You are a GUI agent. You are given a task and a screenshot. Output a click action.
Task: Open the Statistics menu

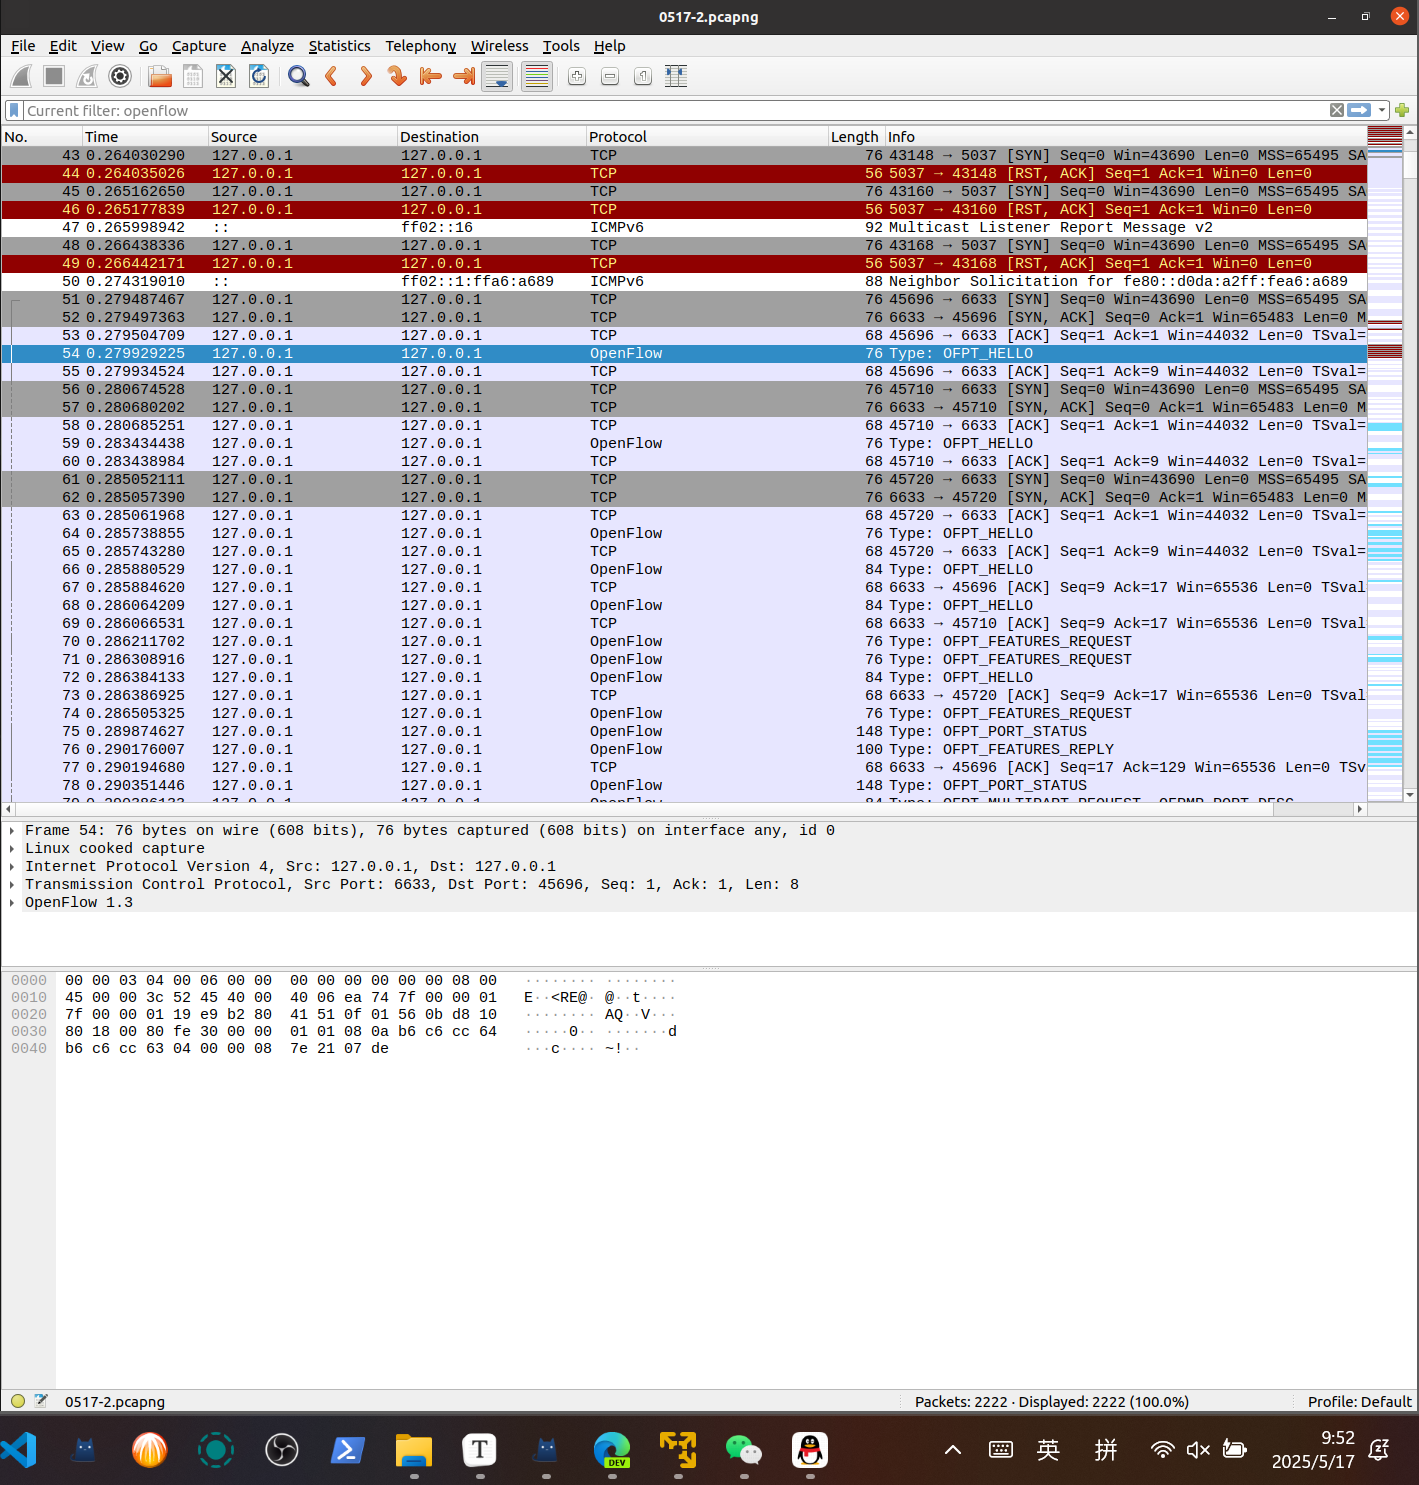339,46
